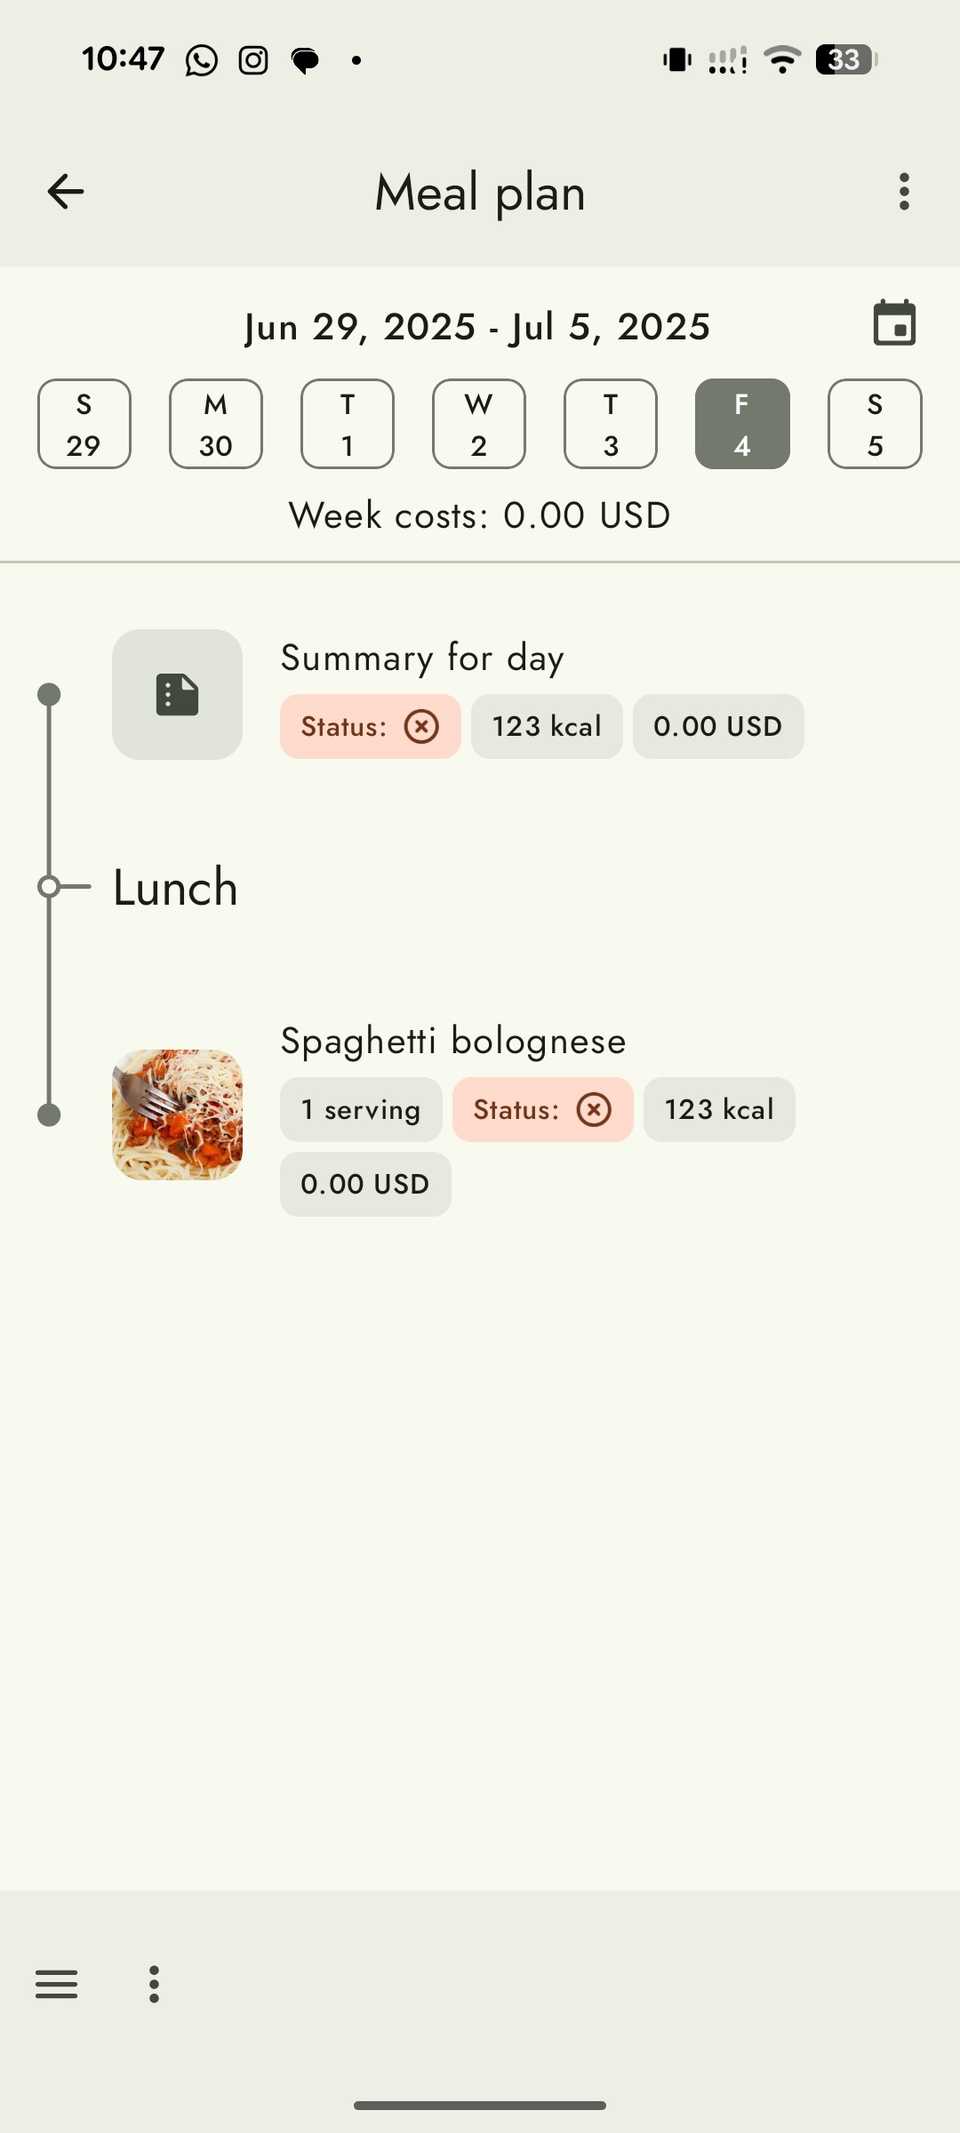Image resolution: width=960 pixels, height=2133 pixels.
Task: Open the date range Jun 29 - Jul 5
Action: [478, 326]
